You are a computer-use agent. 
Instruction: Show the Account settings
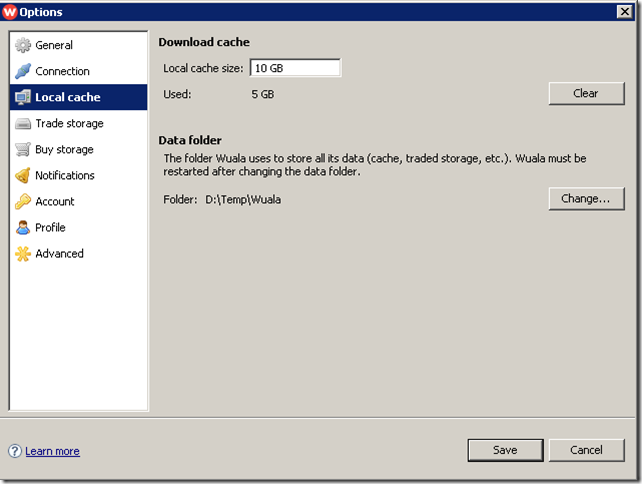coord(78,201)
